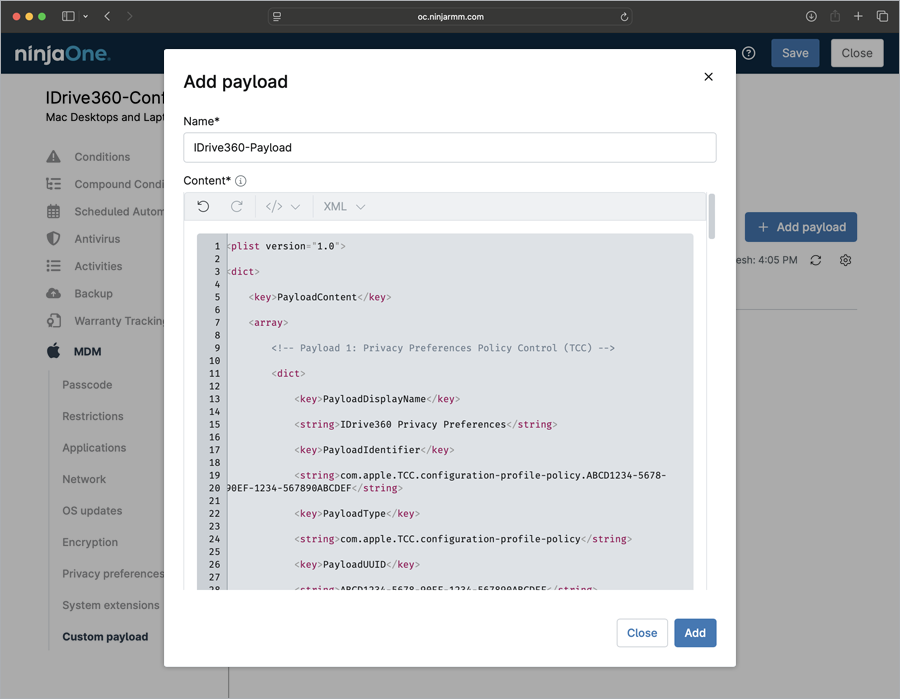Close the Add payload dialog with X
Screen dimensions: 900x699
[709, 77]
